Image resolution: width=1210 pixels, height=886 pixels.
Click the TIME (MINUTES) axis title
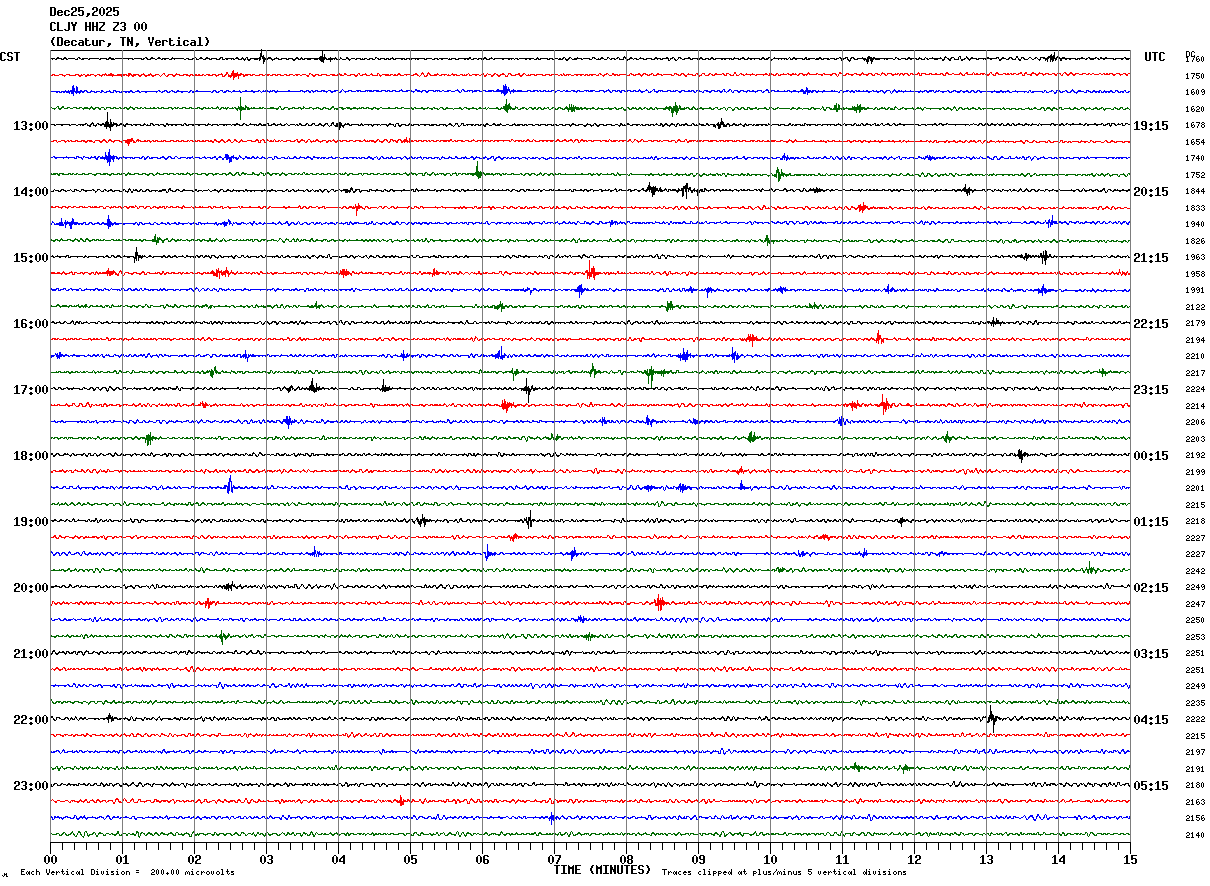(x=602, y=870)
